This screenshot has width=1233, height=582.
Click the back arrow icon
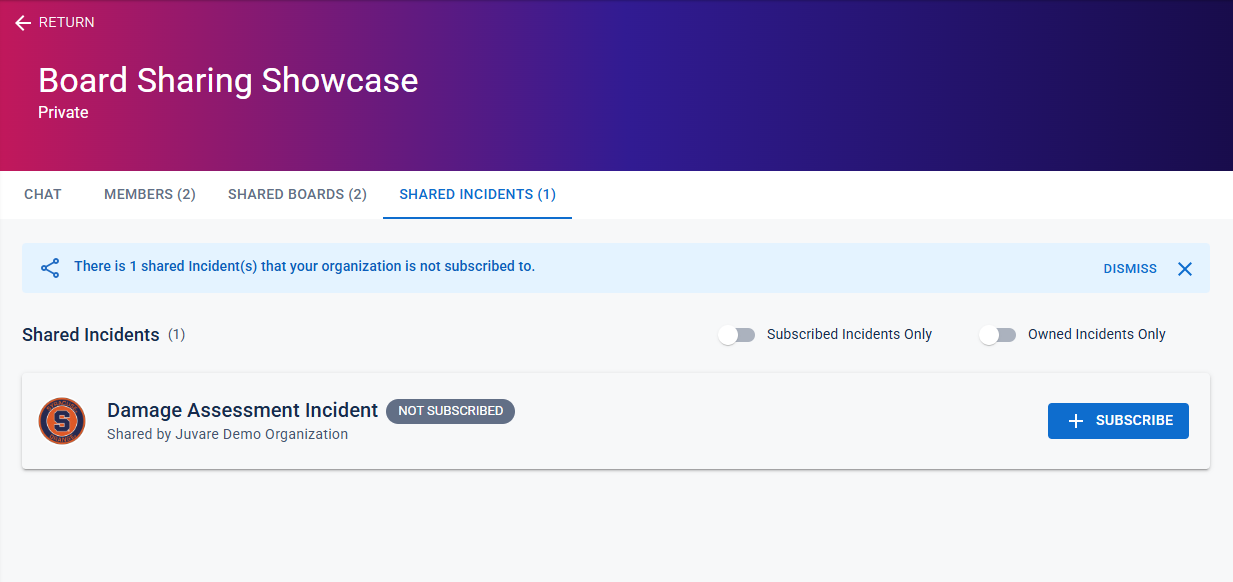pos(23,23)
